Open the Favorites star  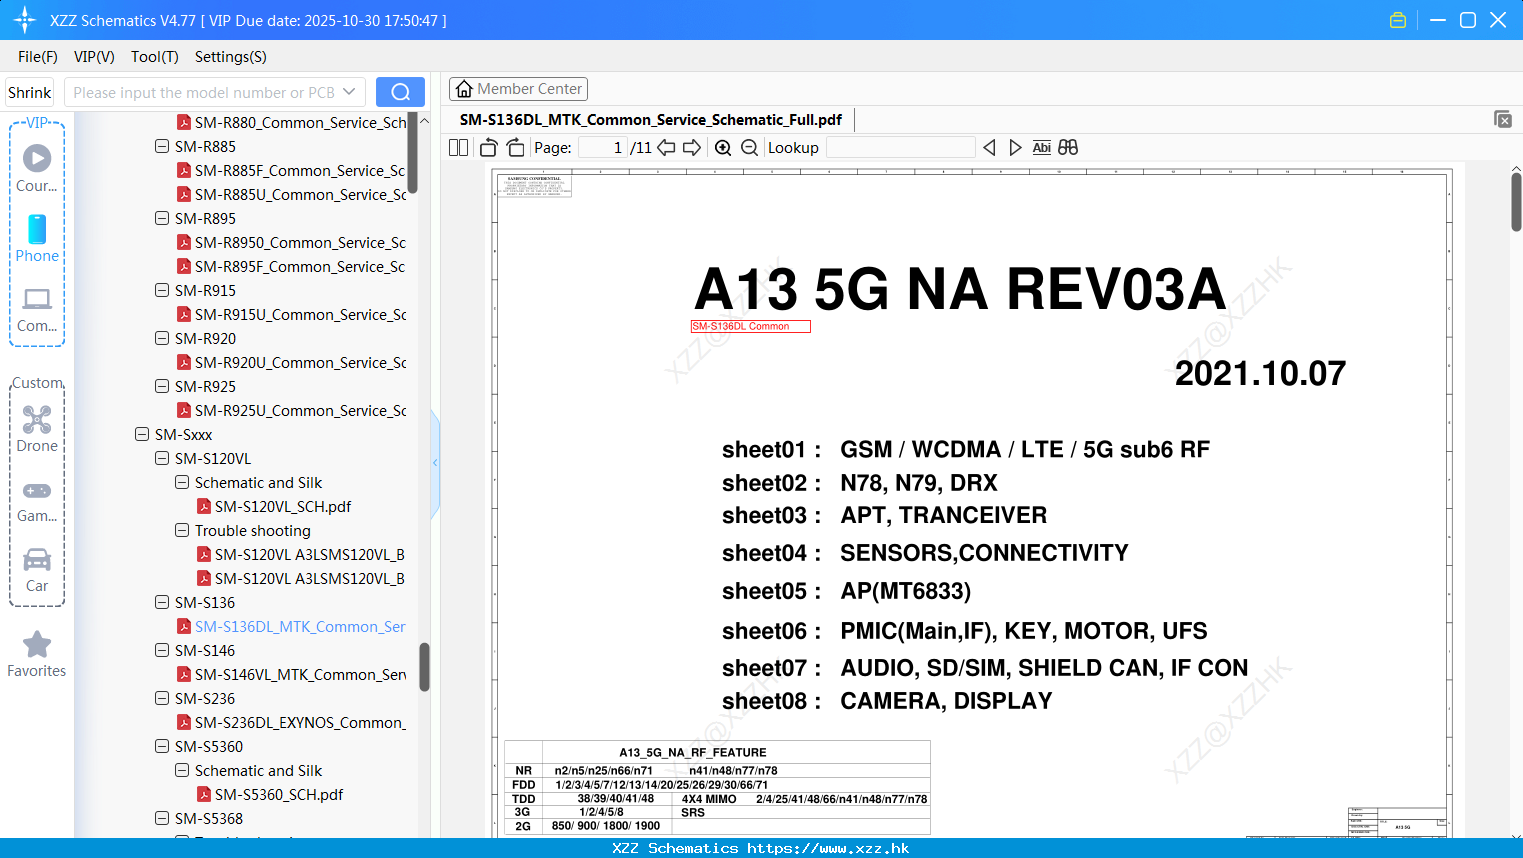pos(37,654)
